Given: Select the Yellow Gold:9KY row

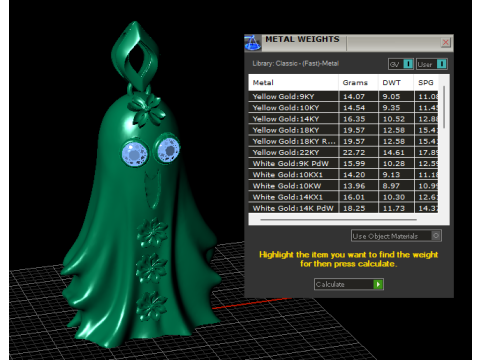Looking at the screenshot, I should point(343,97).
